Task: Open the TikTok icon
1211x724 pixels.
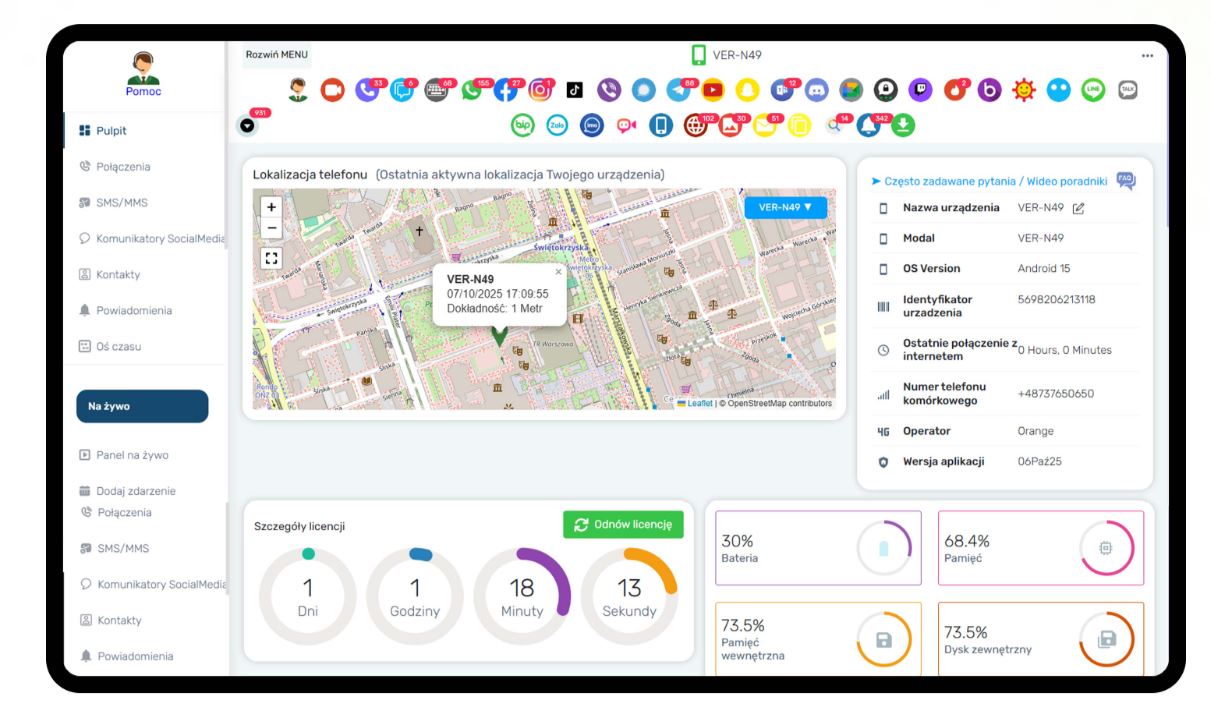Action: point(576,89)
